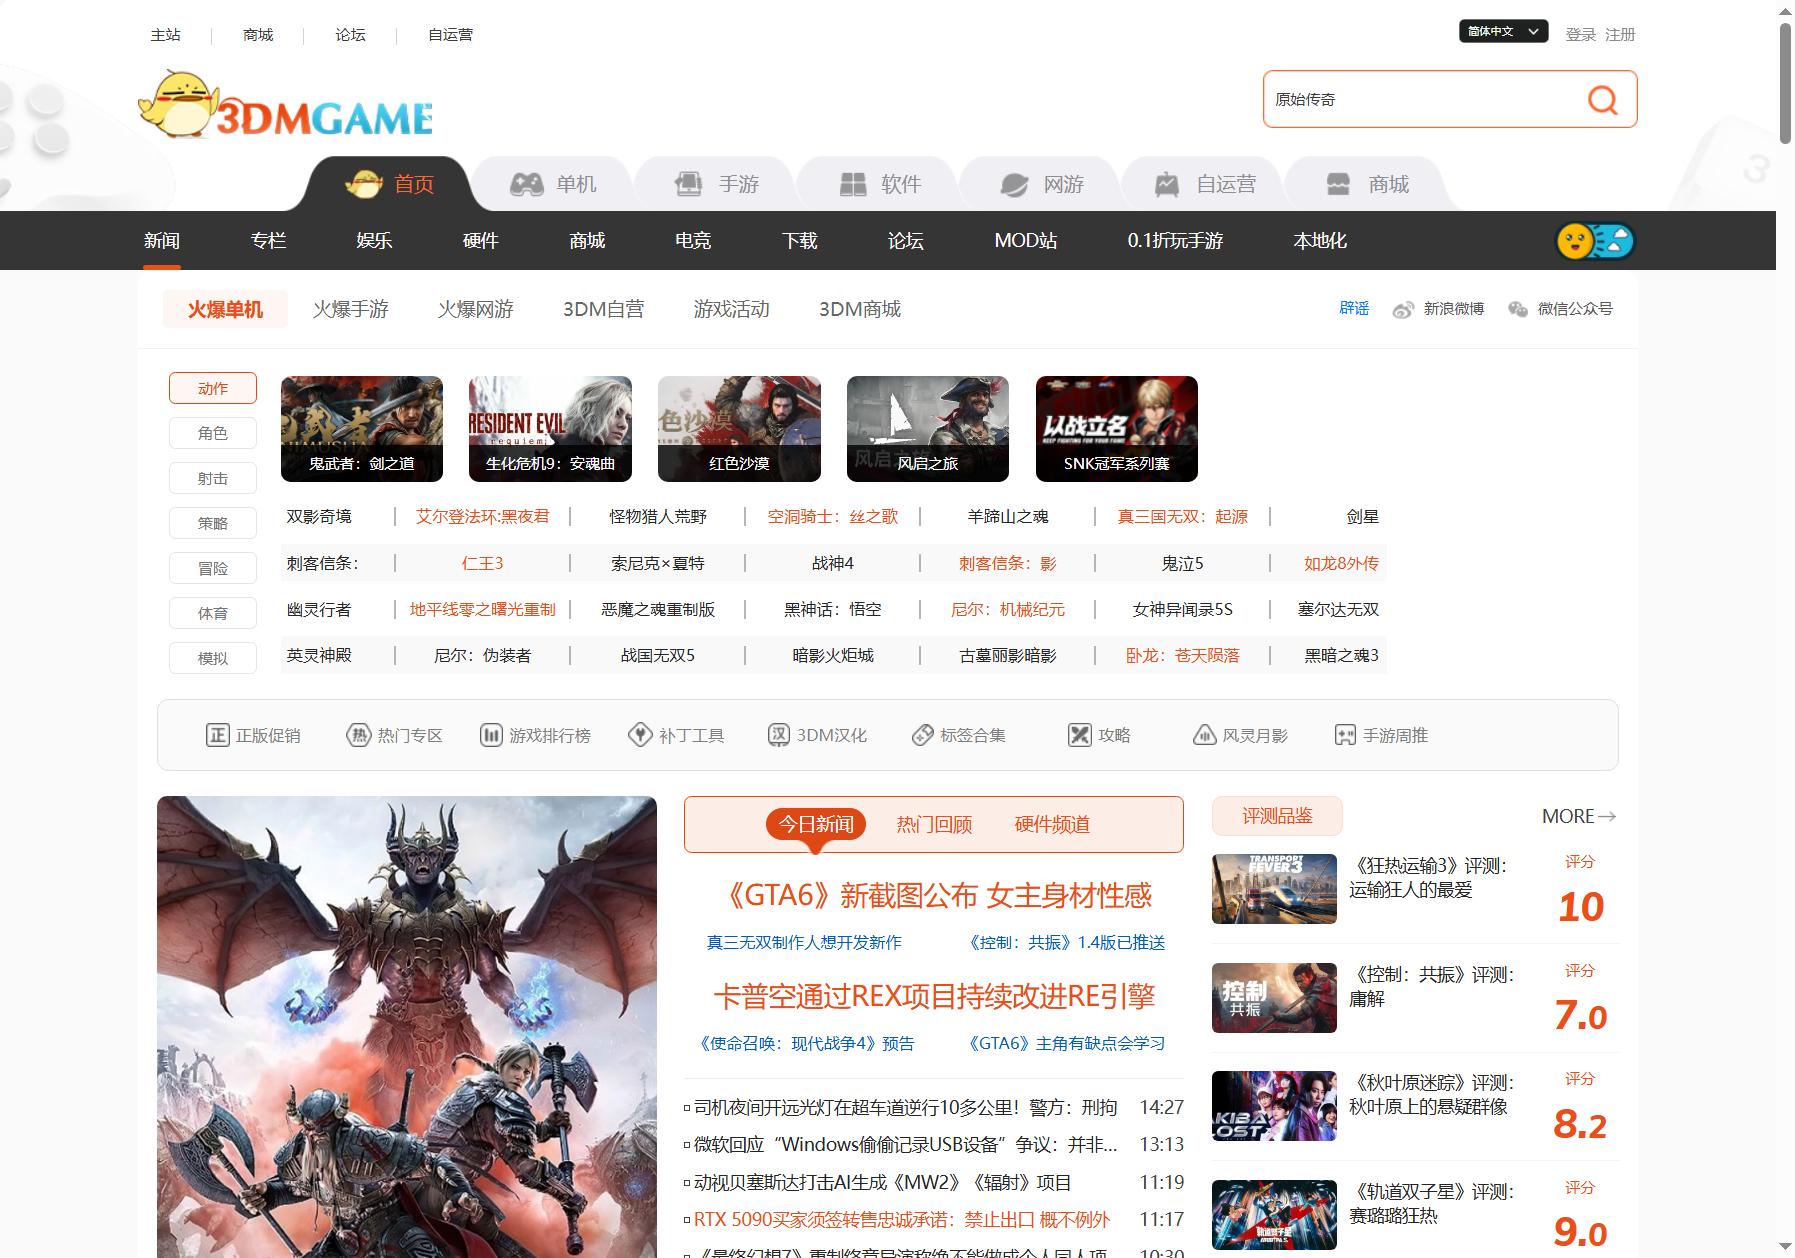Screen dimensions: 1795x1258
Task: Click the 登录 link
Action: 1580,34
